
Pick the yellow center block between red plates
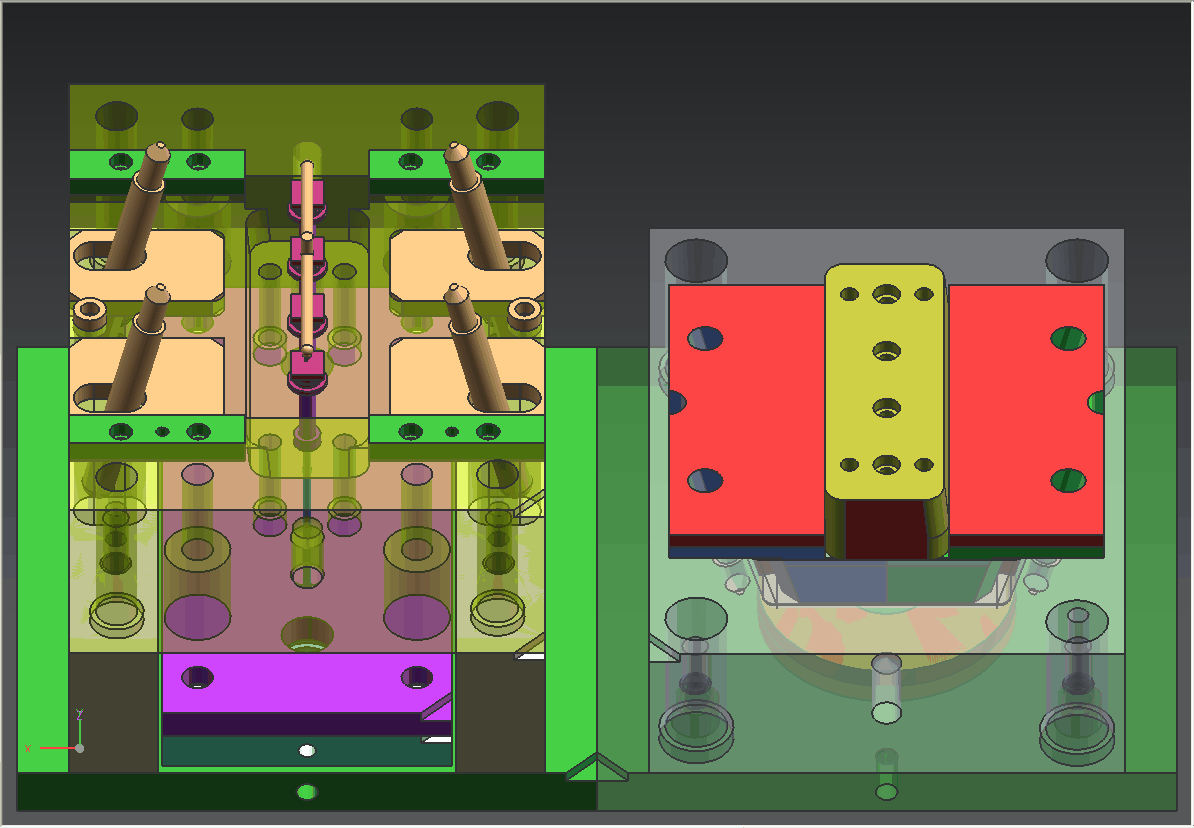[885, 380]
